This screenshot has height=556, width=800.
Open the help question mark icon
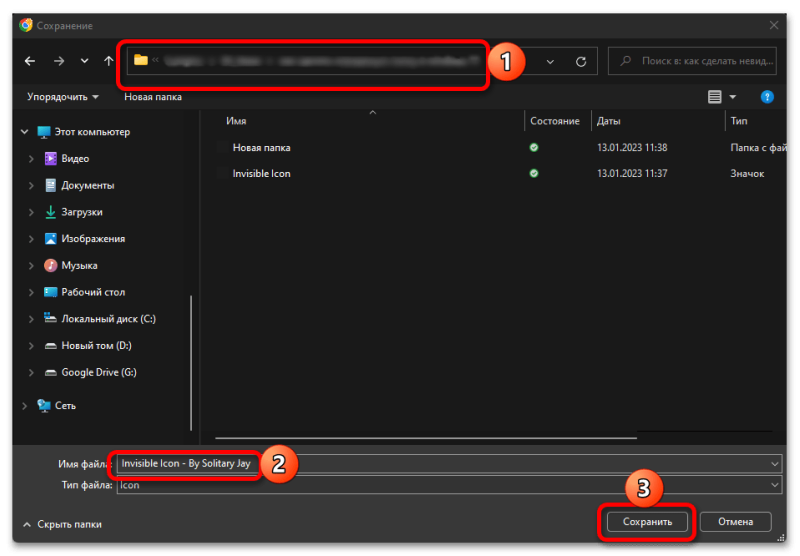tap(767, 97)
